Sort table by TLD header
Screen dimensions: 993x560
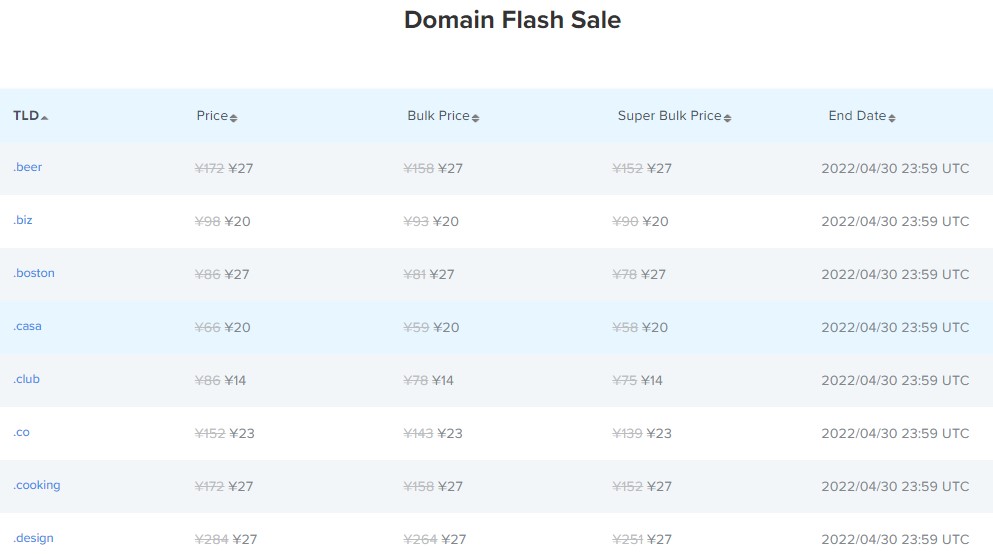[26, 116]
